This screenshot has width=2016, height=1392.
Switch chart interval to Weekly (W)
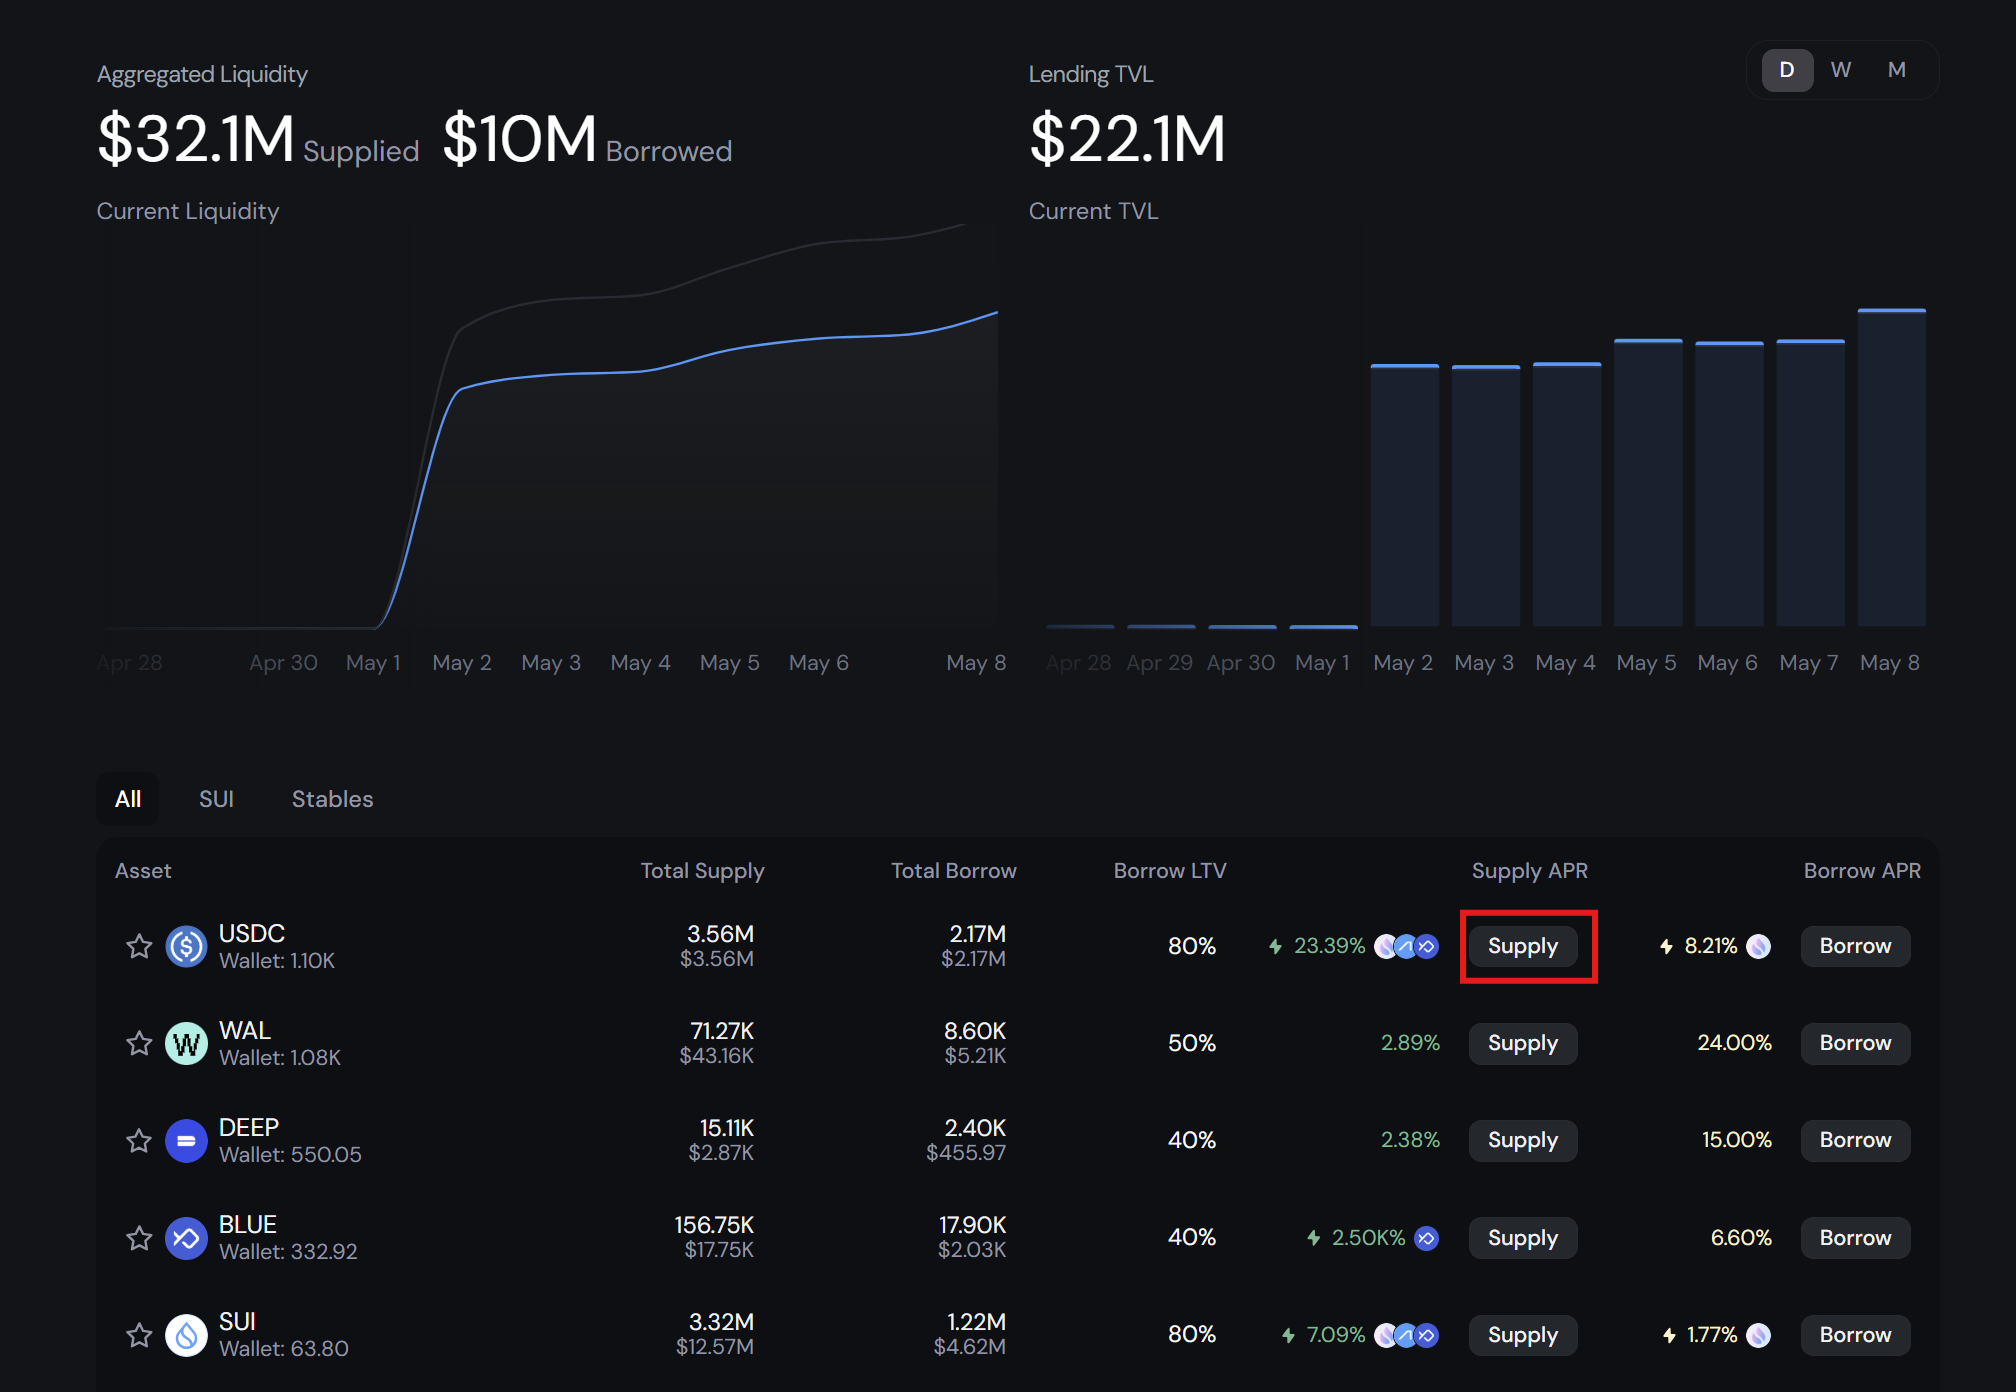pyautogui.click(x=1841, y=70)
